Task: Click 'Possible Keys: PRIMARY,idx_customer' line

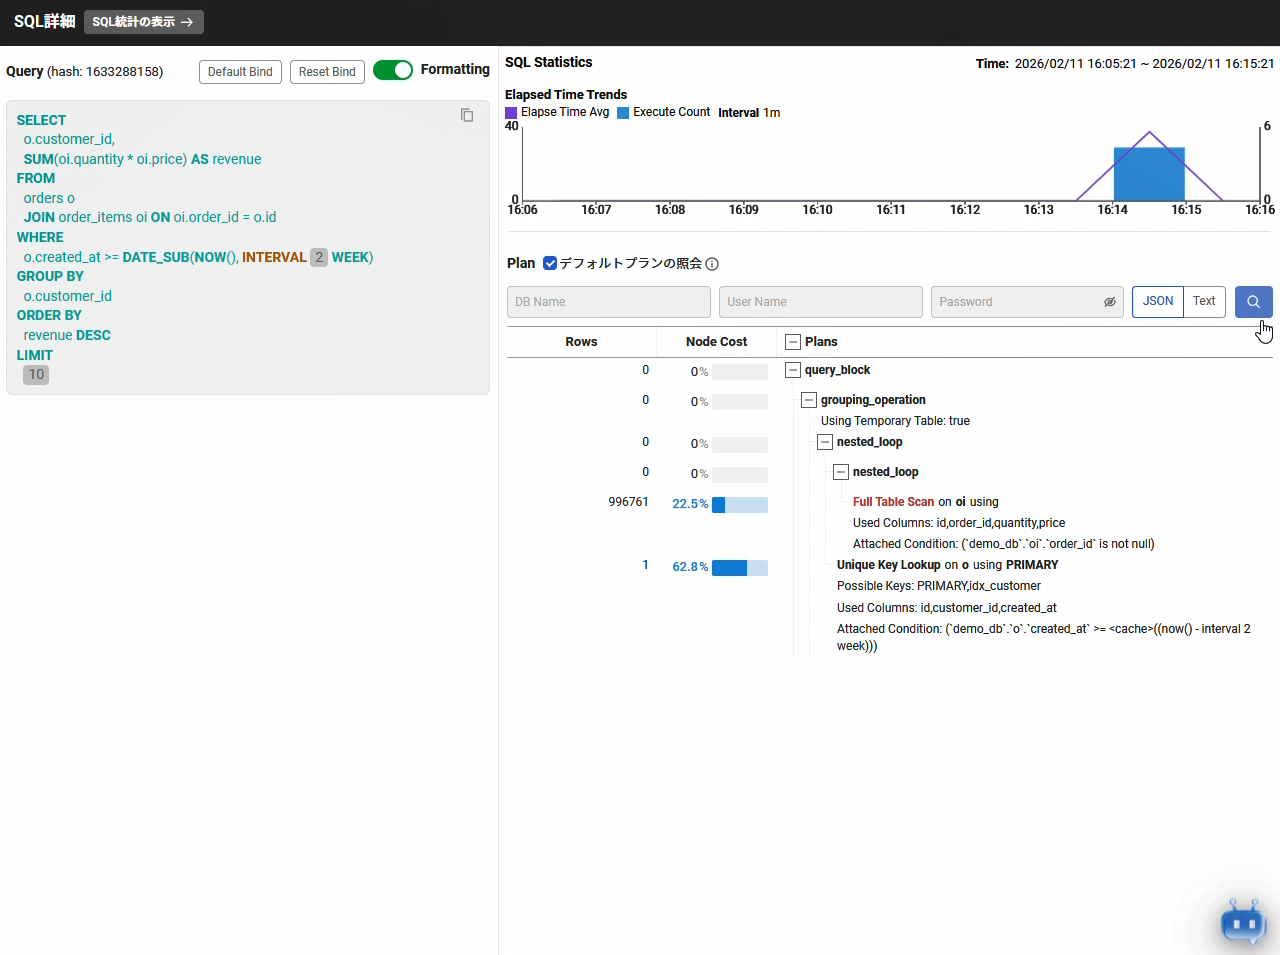Action: [x=939, y=586]
